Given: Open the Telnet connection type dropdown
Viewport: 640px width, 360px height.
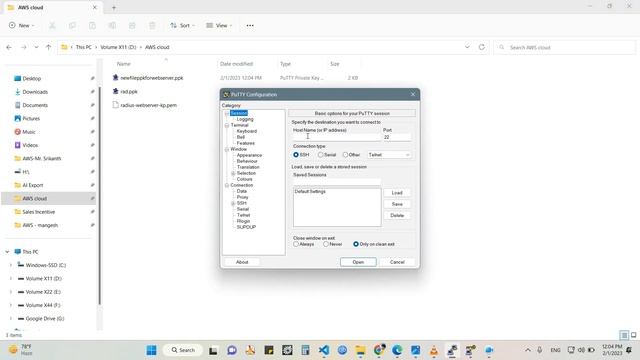Looking at the screenshot, I should click(x=389, y=155).
